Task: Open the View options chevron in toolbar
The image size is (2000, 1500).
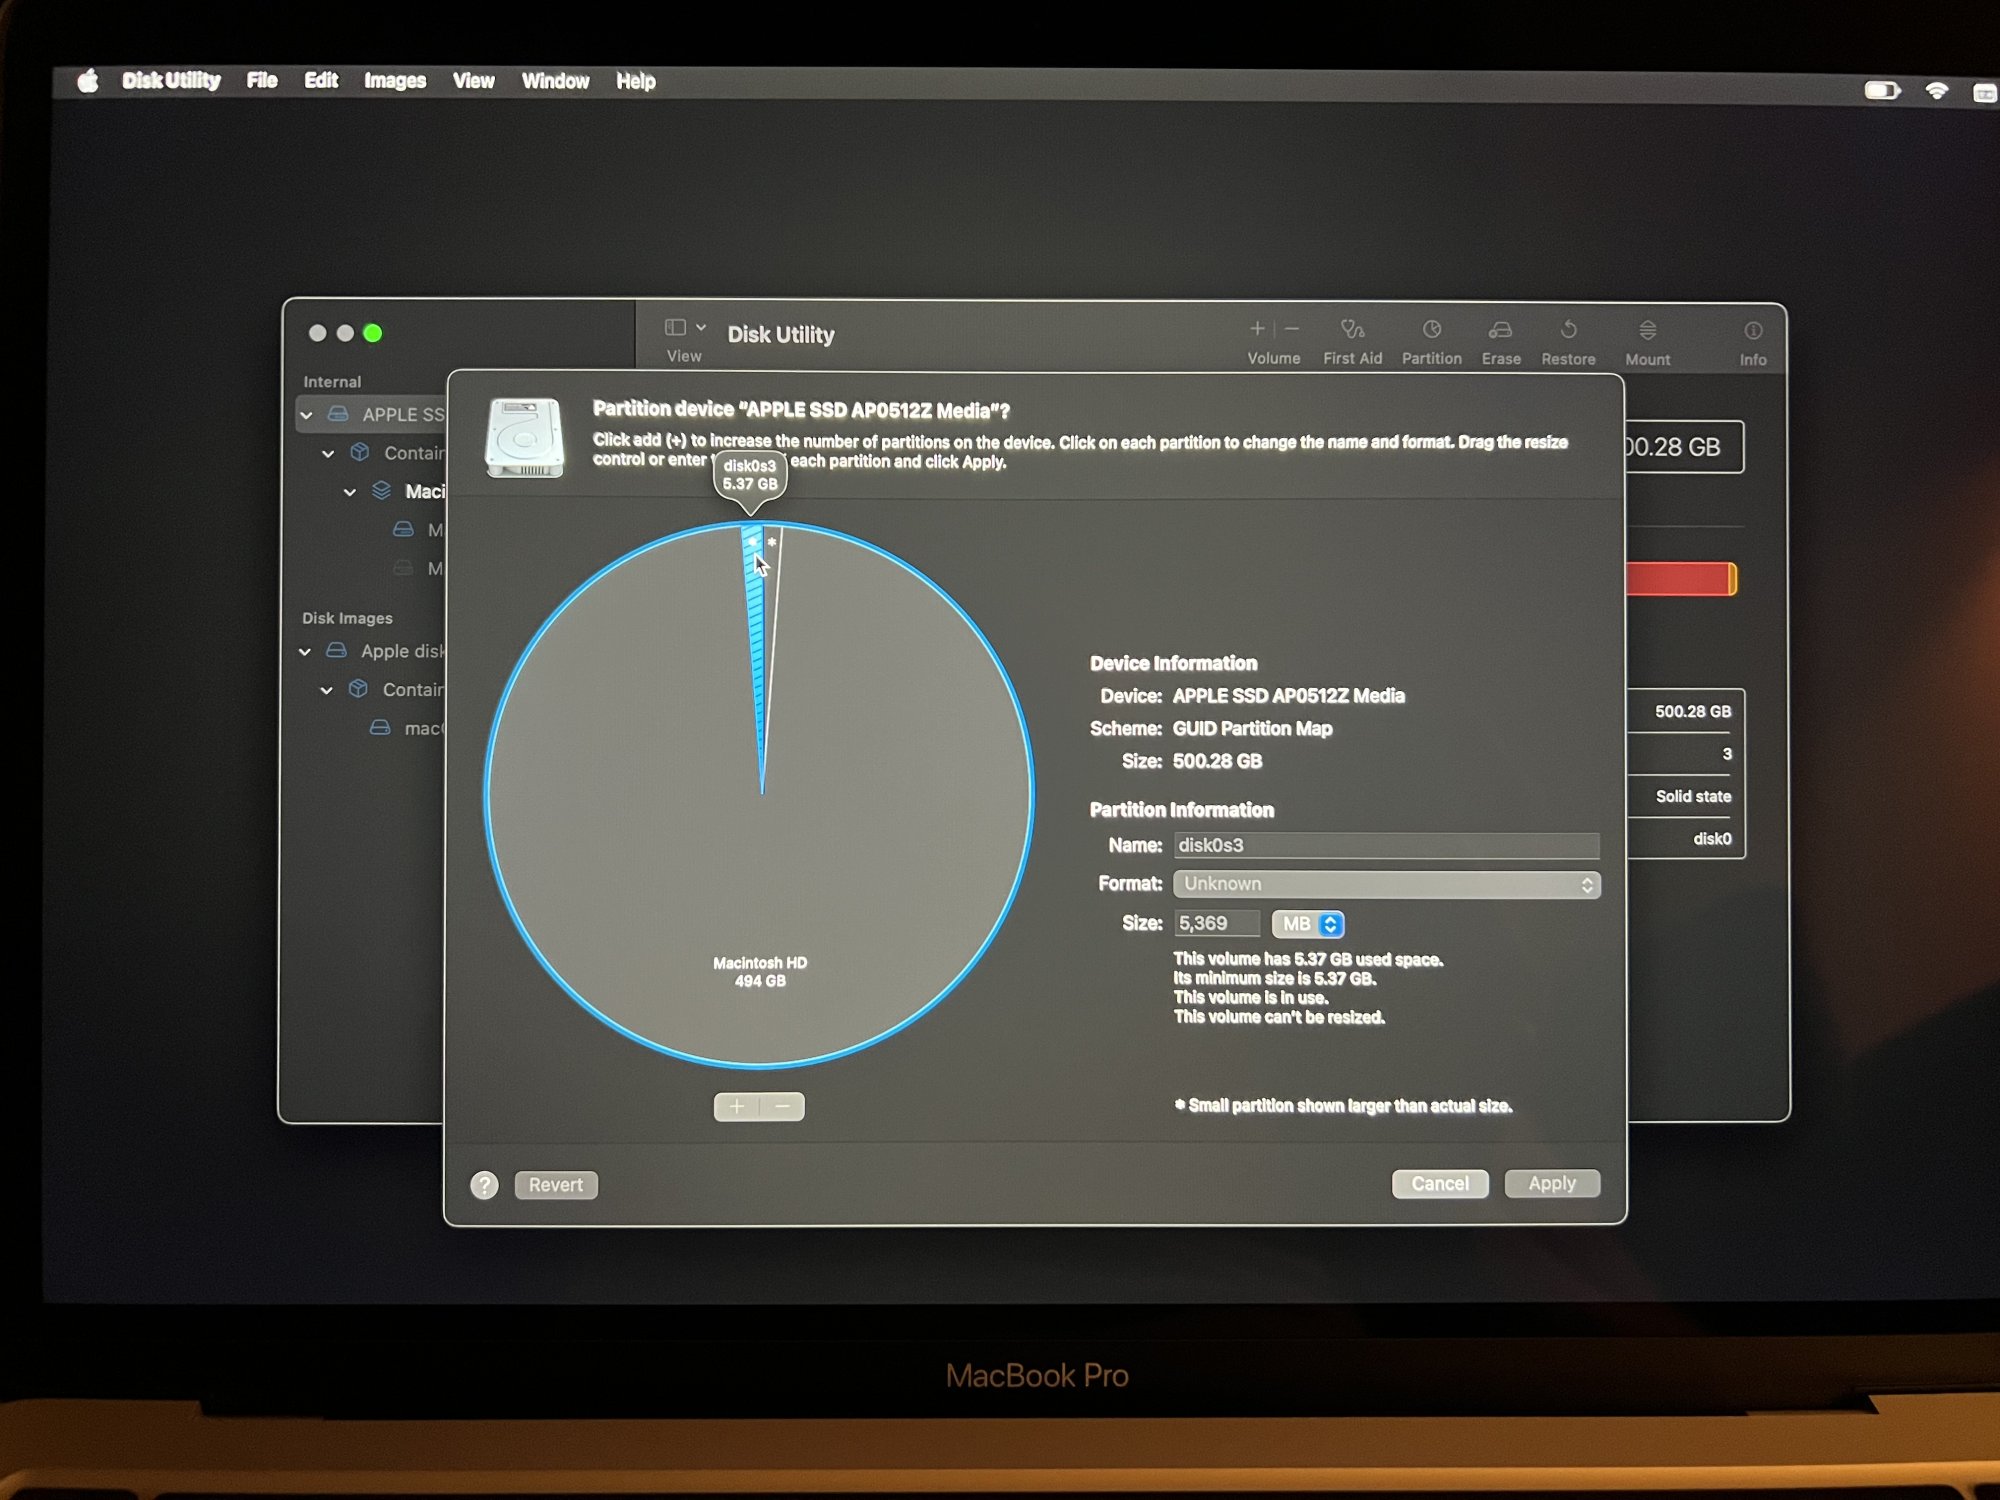Action: pos(701,327)
